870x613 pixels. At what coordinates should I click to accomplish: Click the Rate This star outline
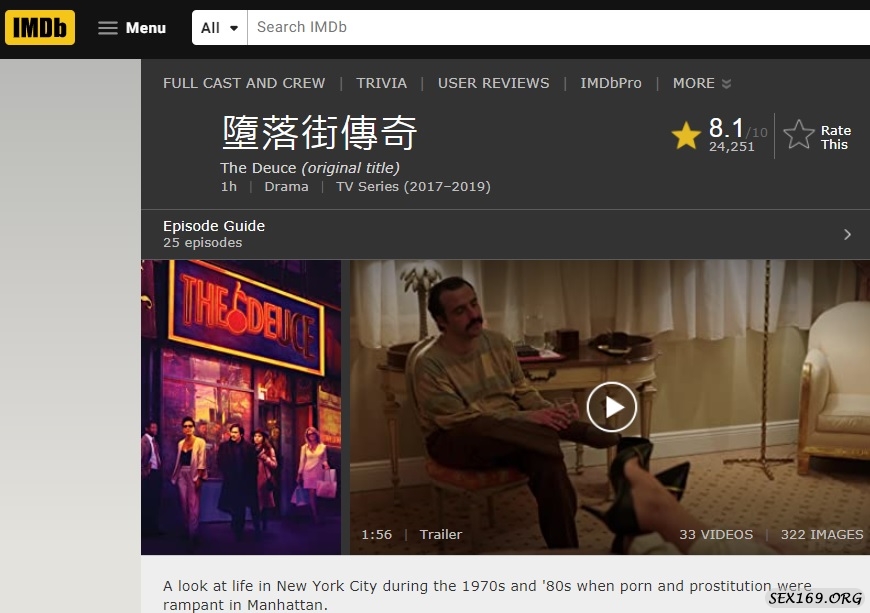(798, 135)
